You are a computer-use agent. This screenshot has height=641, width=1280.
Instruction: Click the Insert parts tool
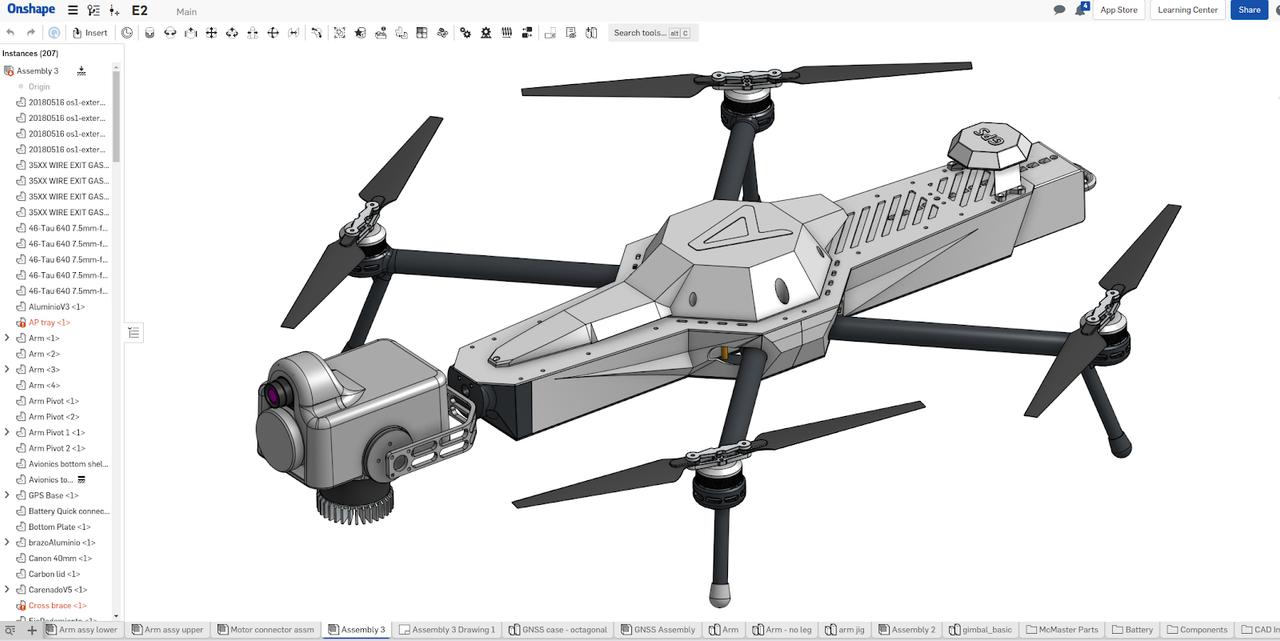click(90, 32)
